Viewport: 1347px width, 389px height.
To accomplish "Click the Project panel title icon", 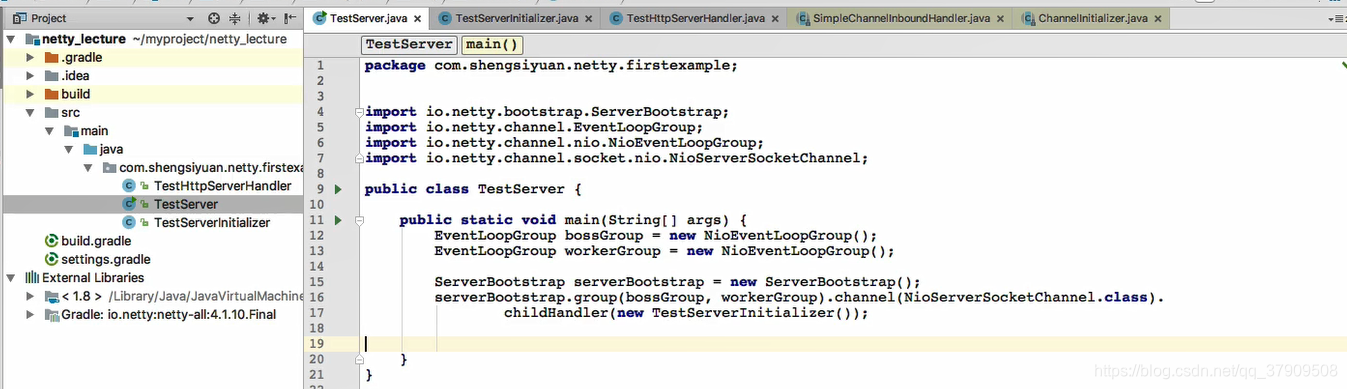I will 19,18.
